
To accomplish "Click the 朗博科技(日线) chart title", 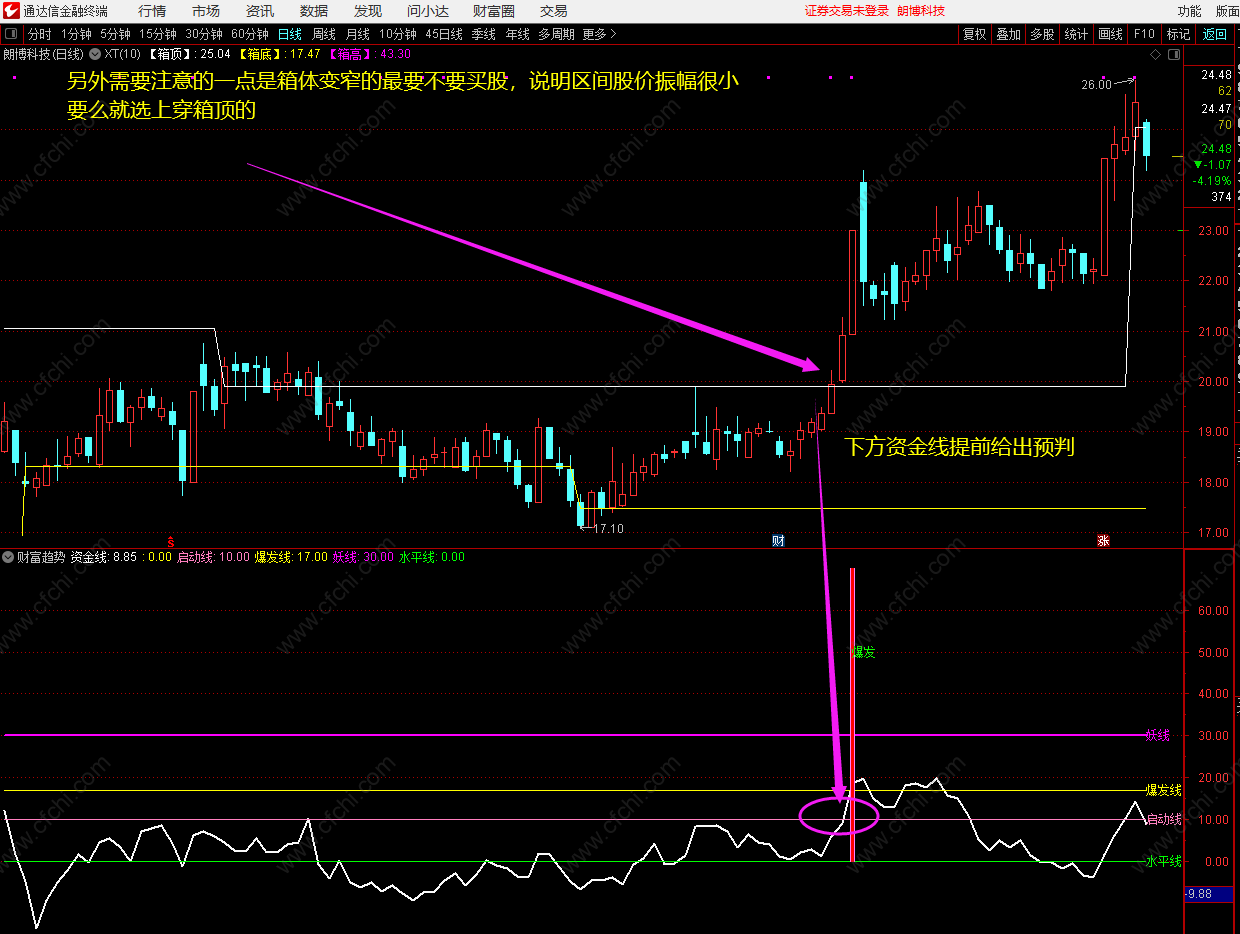I will click(44, 53).
